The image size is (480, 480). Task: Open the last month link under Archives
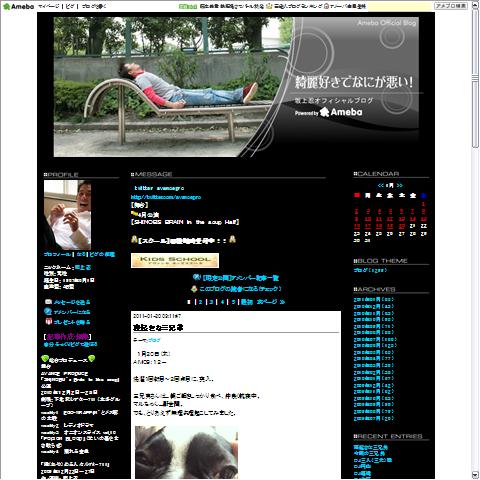pyautogui.click(x=374, y=418)
